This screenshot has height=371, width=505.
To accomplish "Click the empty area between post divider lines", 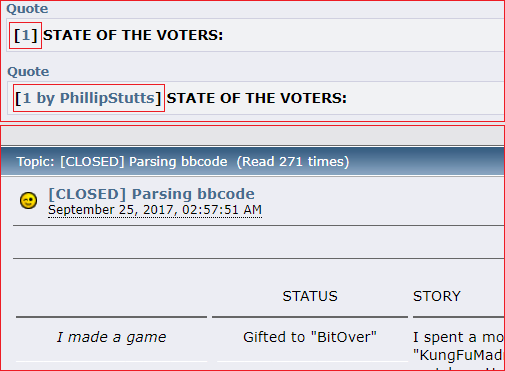I will [x=258, y=242].
